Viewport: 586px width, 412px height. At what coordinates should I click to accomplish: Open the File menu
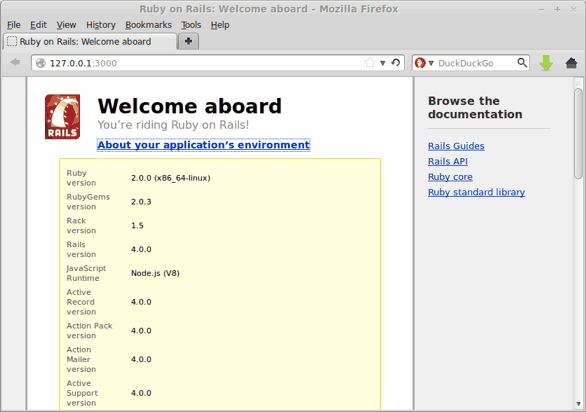pos(14,25)
